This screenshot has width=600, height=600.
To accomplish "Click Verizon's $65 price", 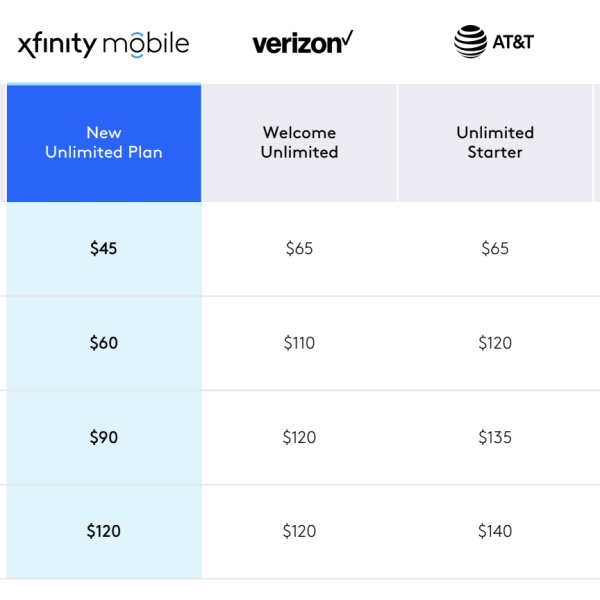I will coord(299,249).
